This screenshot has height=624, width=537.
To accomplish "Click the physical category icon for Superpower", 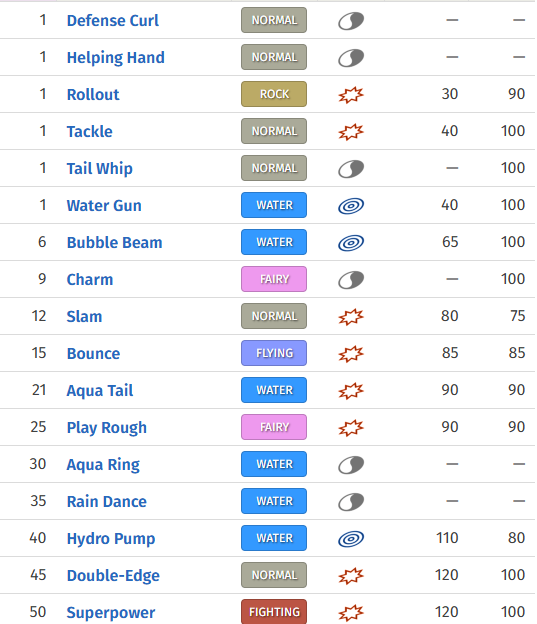I will click(351, 613).
